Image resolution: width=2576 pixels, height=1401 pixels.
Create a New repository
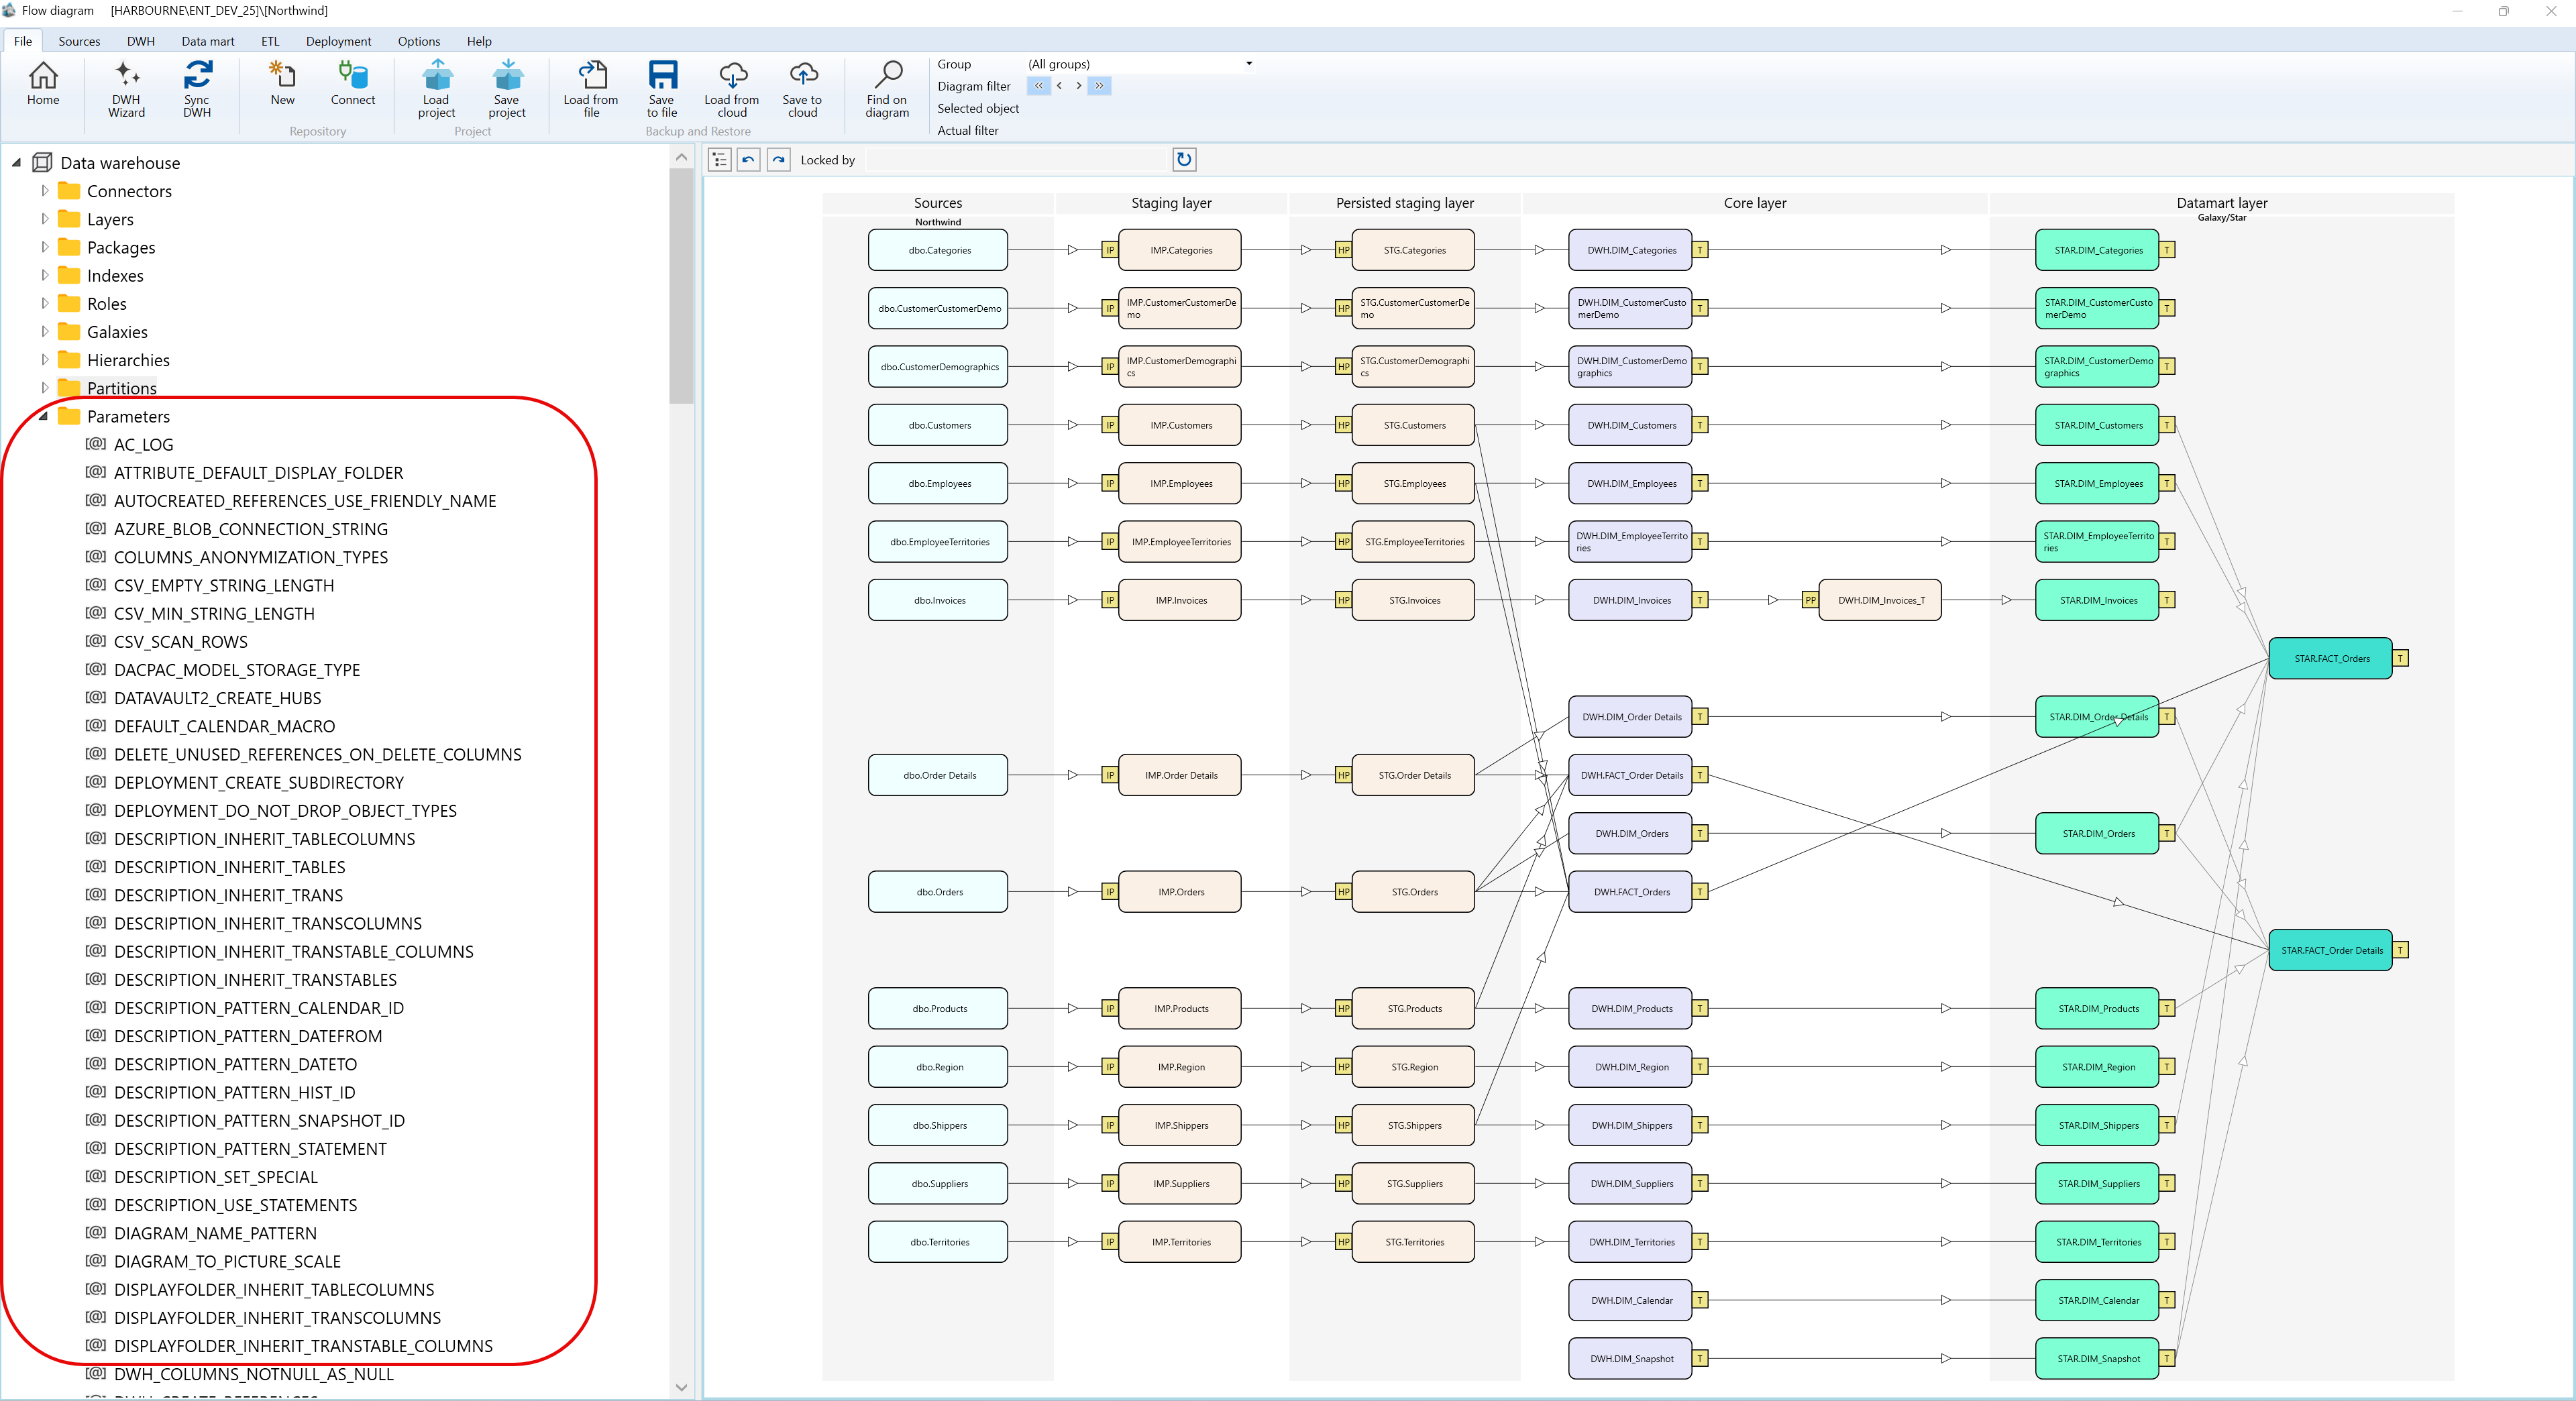point(282,84)
